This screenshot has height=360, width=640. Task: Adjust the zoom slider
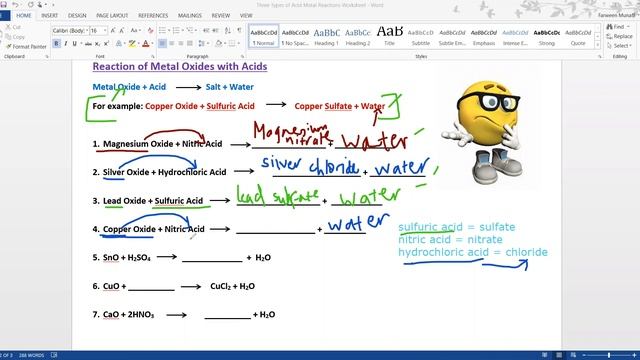click(x=609, y=356)
